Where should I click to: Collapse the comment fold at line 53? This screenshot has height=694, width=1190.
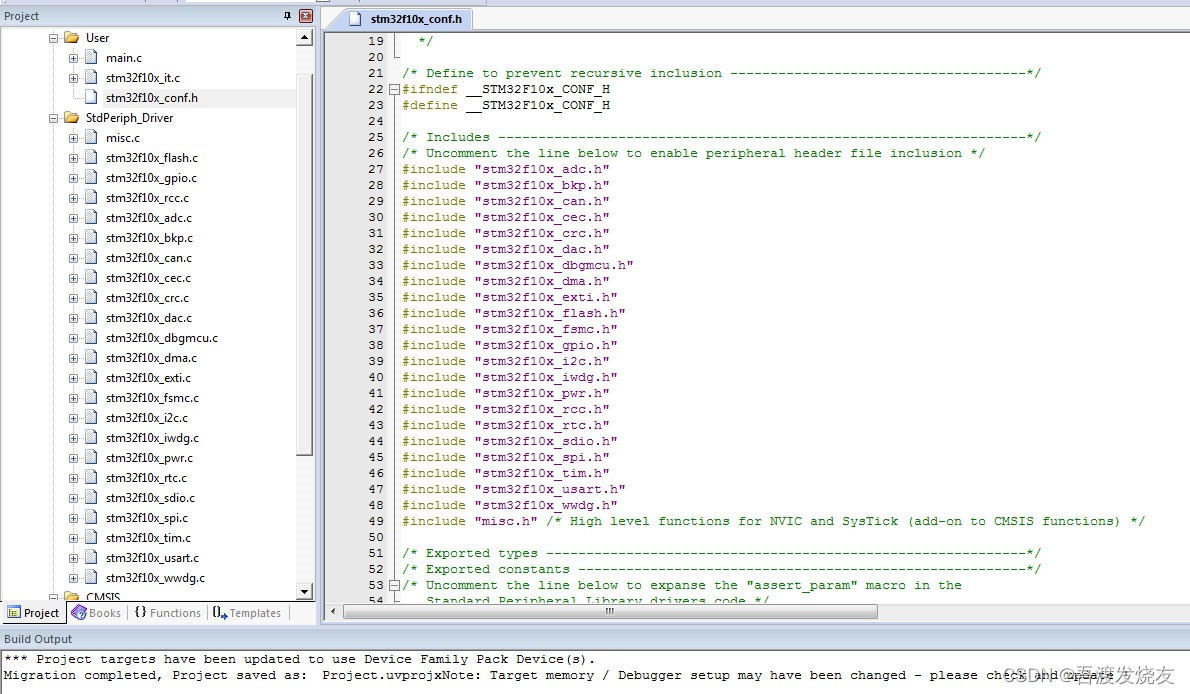tap(394, 585)
